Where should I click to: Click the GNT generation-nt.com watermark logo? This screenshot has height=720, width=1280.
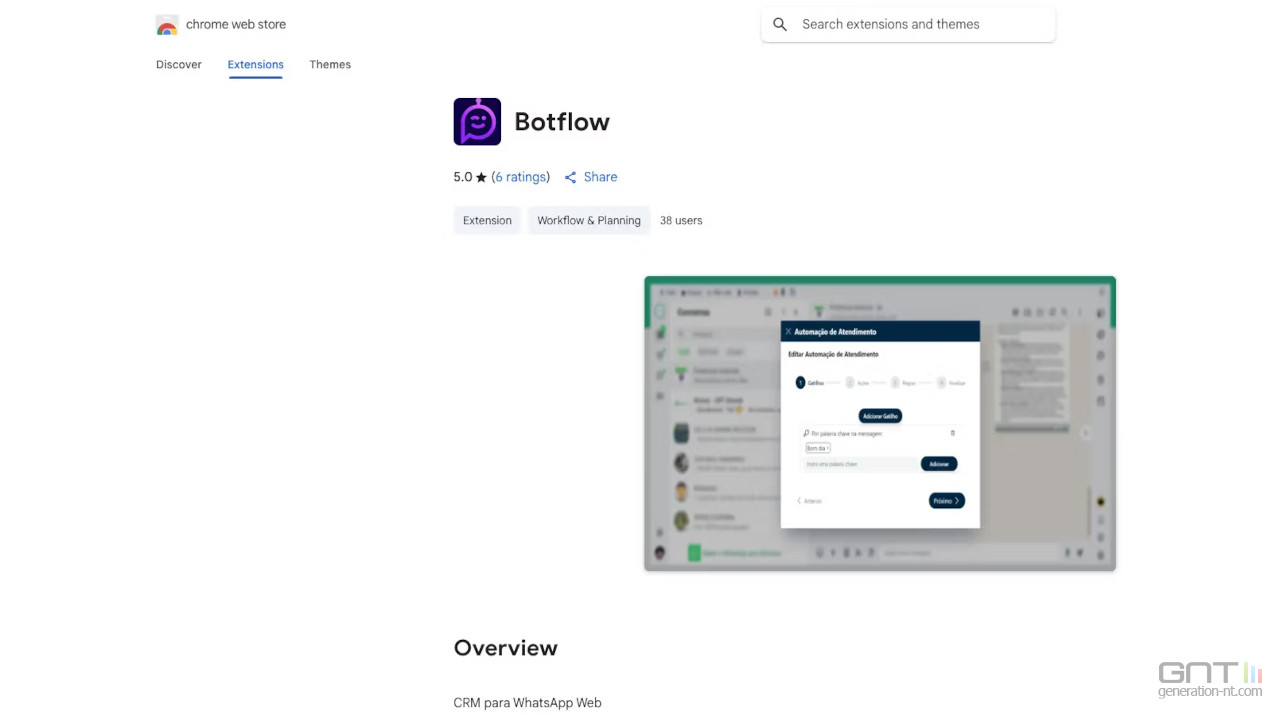pos(1209,679)
